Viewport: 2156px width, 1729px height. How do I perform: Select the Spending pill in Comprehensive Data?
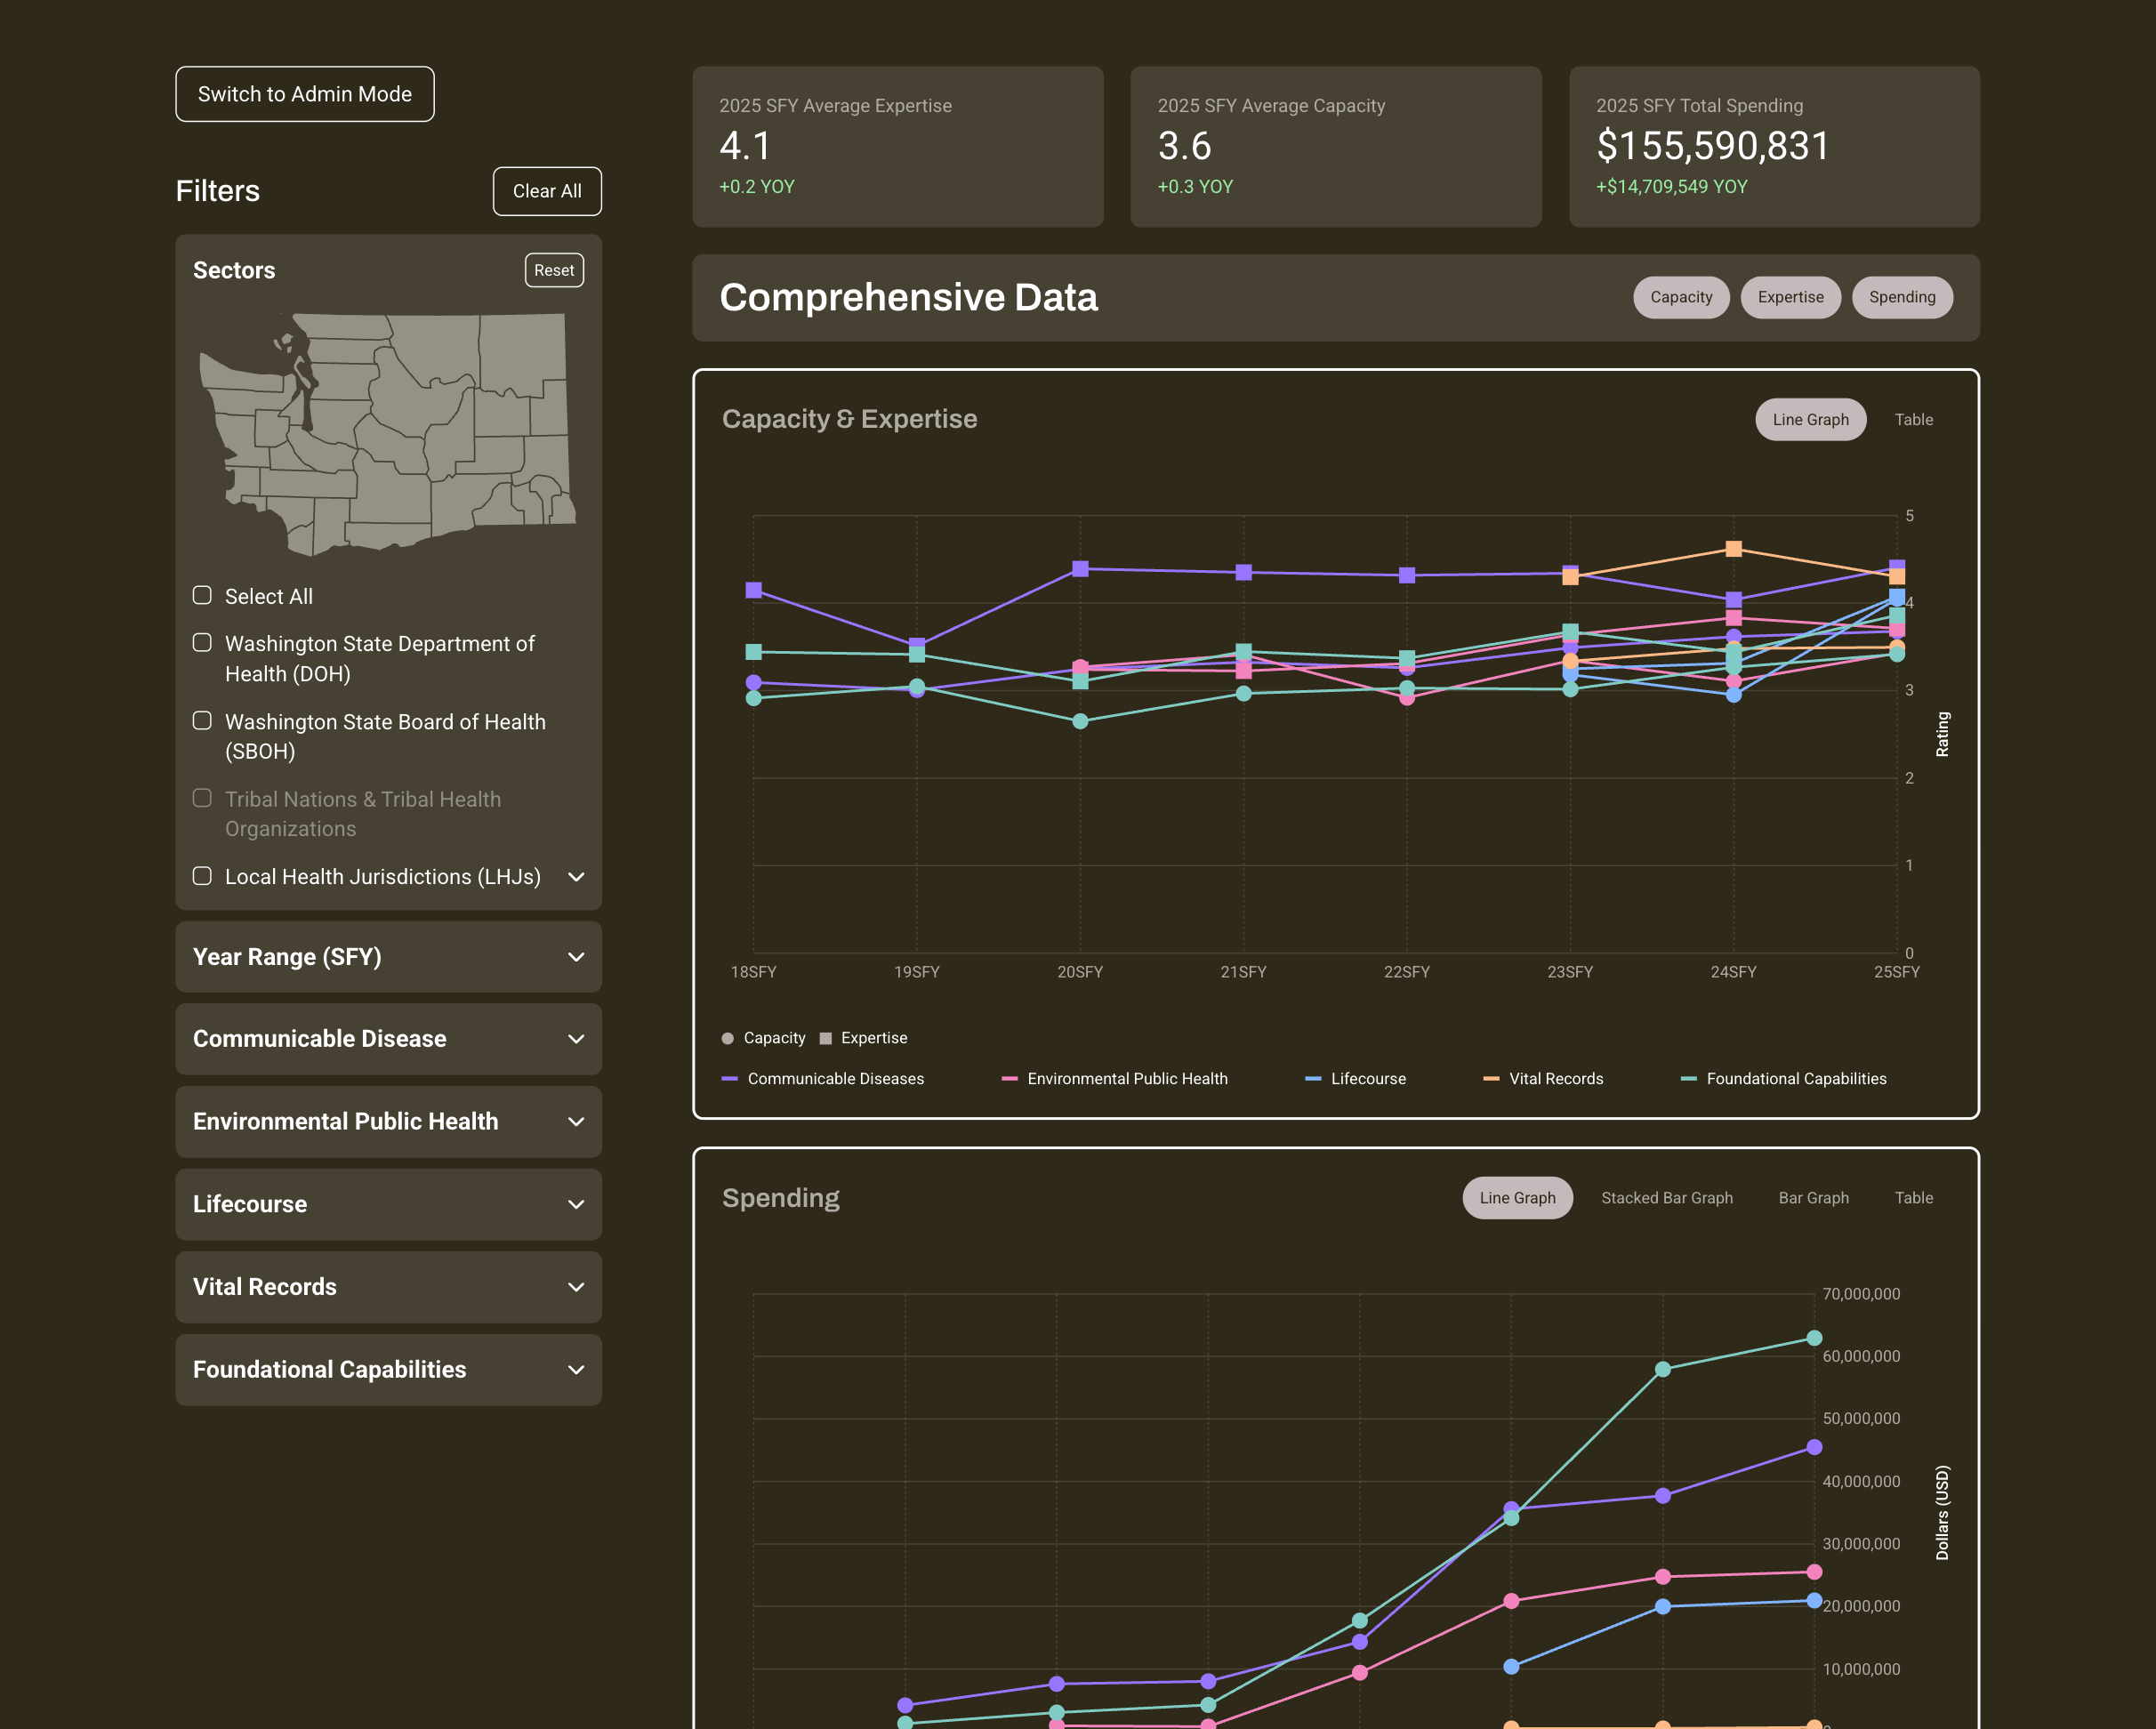(1901, 297)
